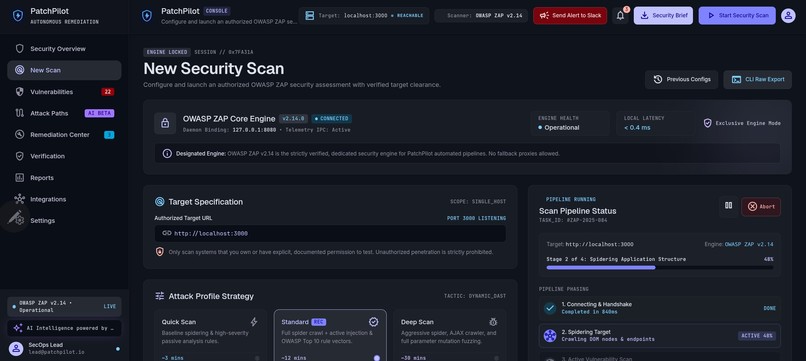Expand the Connecting & Handshake stage
The image size is (806, 361).
(x=660, y=308)
